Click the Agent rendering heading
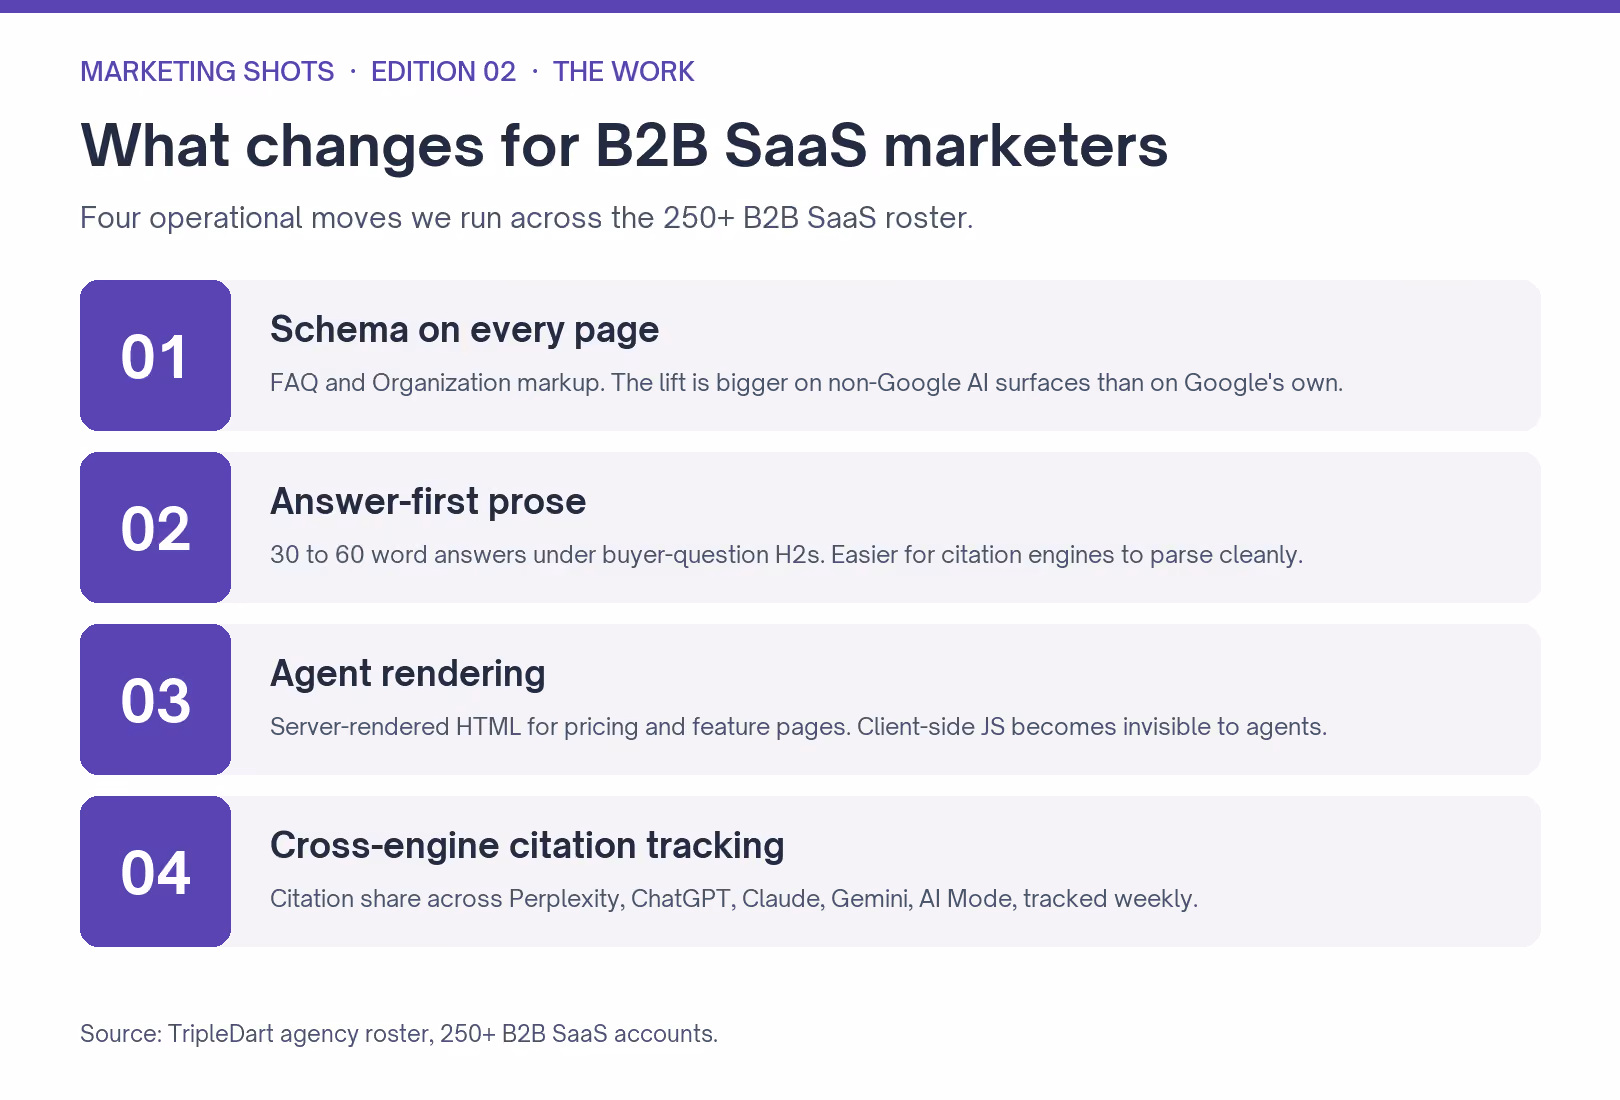 [407, 674]
